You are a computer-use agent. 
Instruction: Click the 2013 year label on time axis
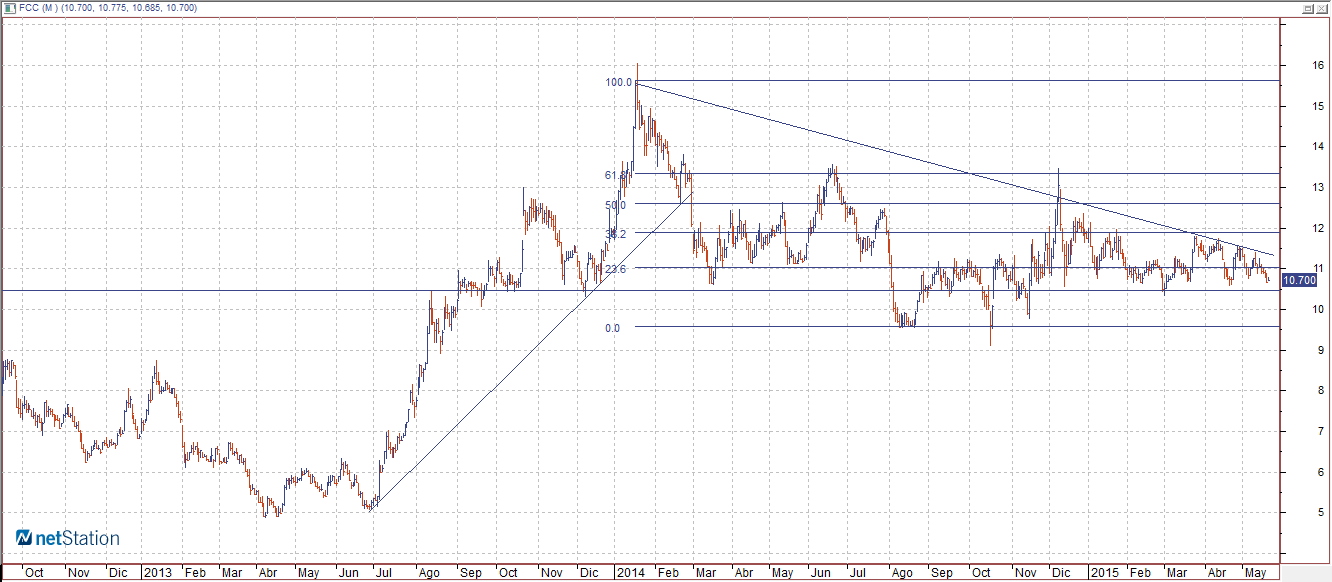157,573
